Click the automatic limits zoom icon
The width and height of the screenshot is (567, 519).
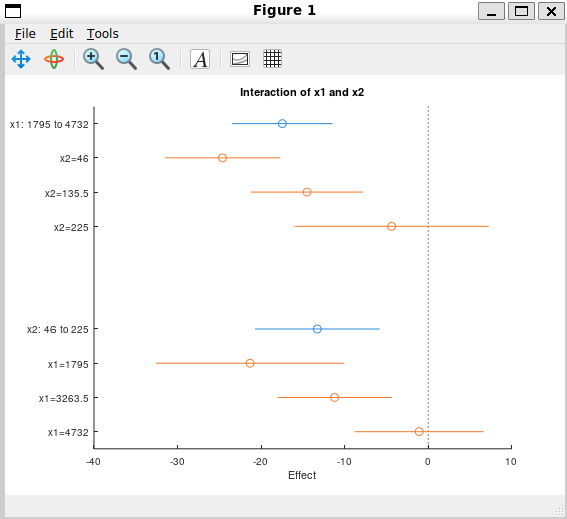point(159,59)
